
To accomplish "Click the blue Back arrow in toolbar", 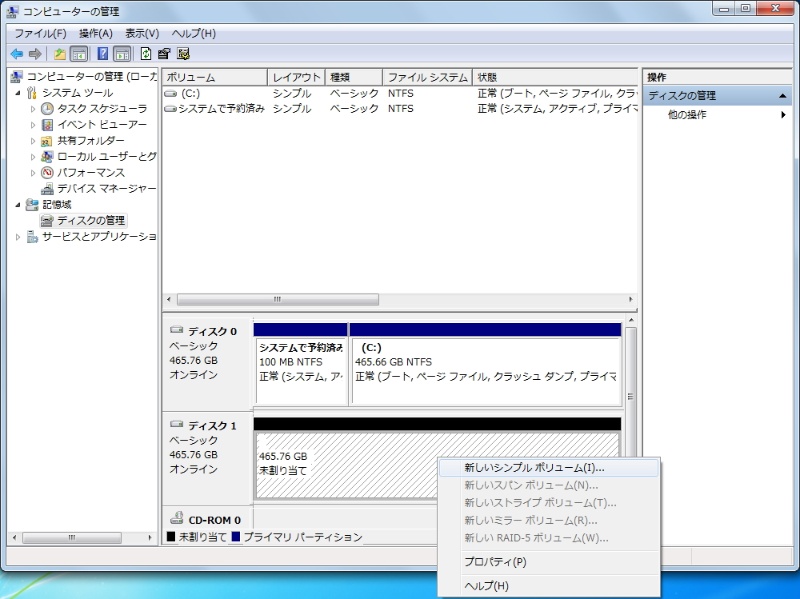I will [x=16, y=54].
